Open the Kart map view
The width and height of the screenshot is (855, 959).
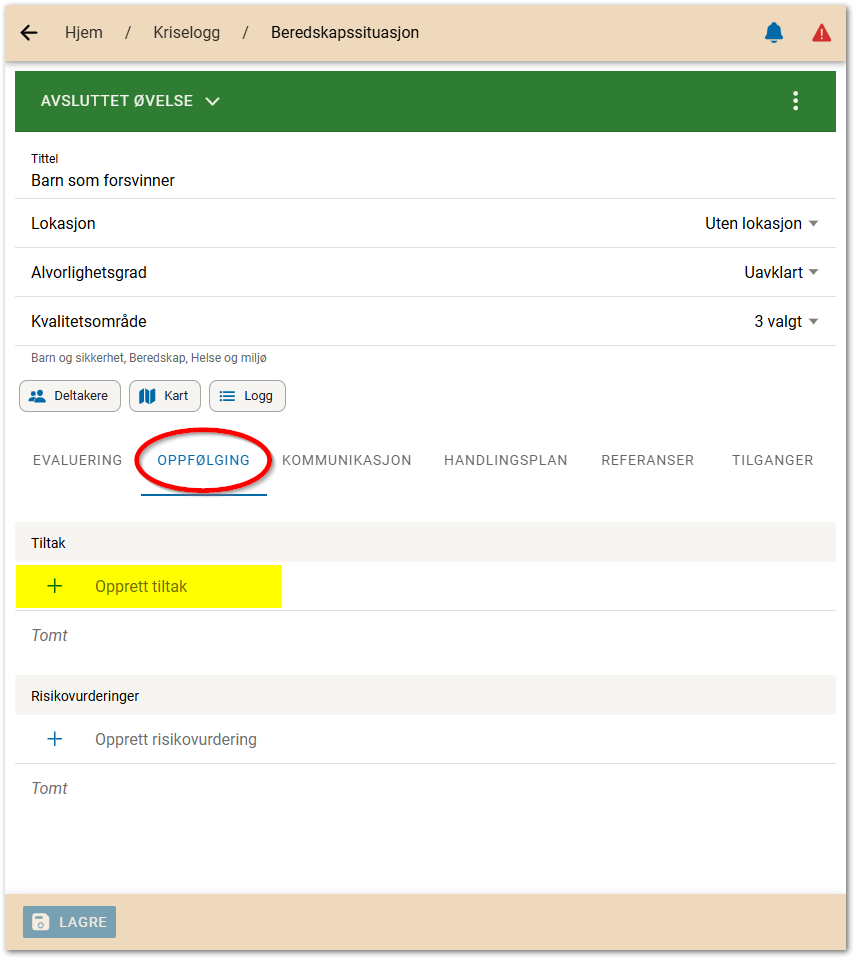165,396
